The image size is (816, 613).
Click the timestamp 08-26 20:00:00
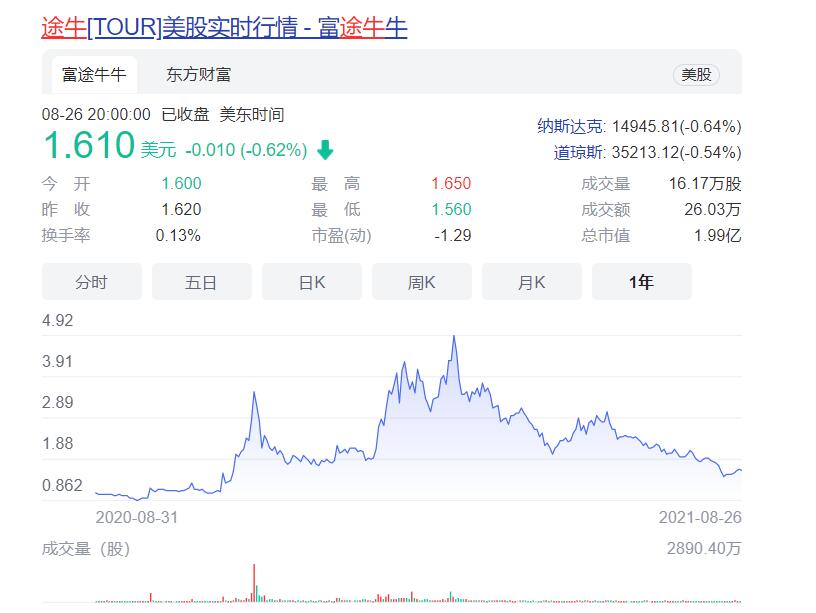[x=96, y=114]
